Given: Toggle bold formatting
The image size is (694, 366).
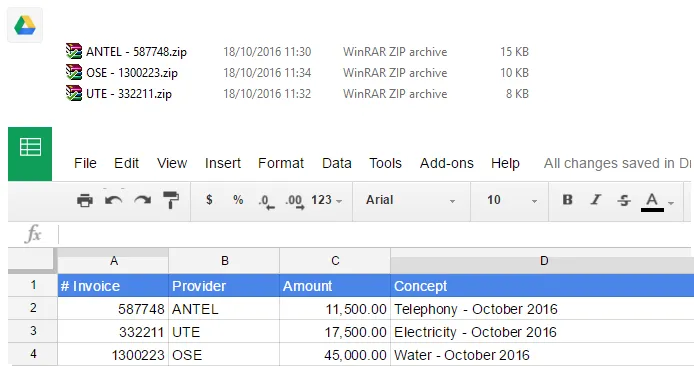Looking at the screenshot, I should click(x=567, y=200).
